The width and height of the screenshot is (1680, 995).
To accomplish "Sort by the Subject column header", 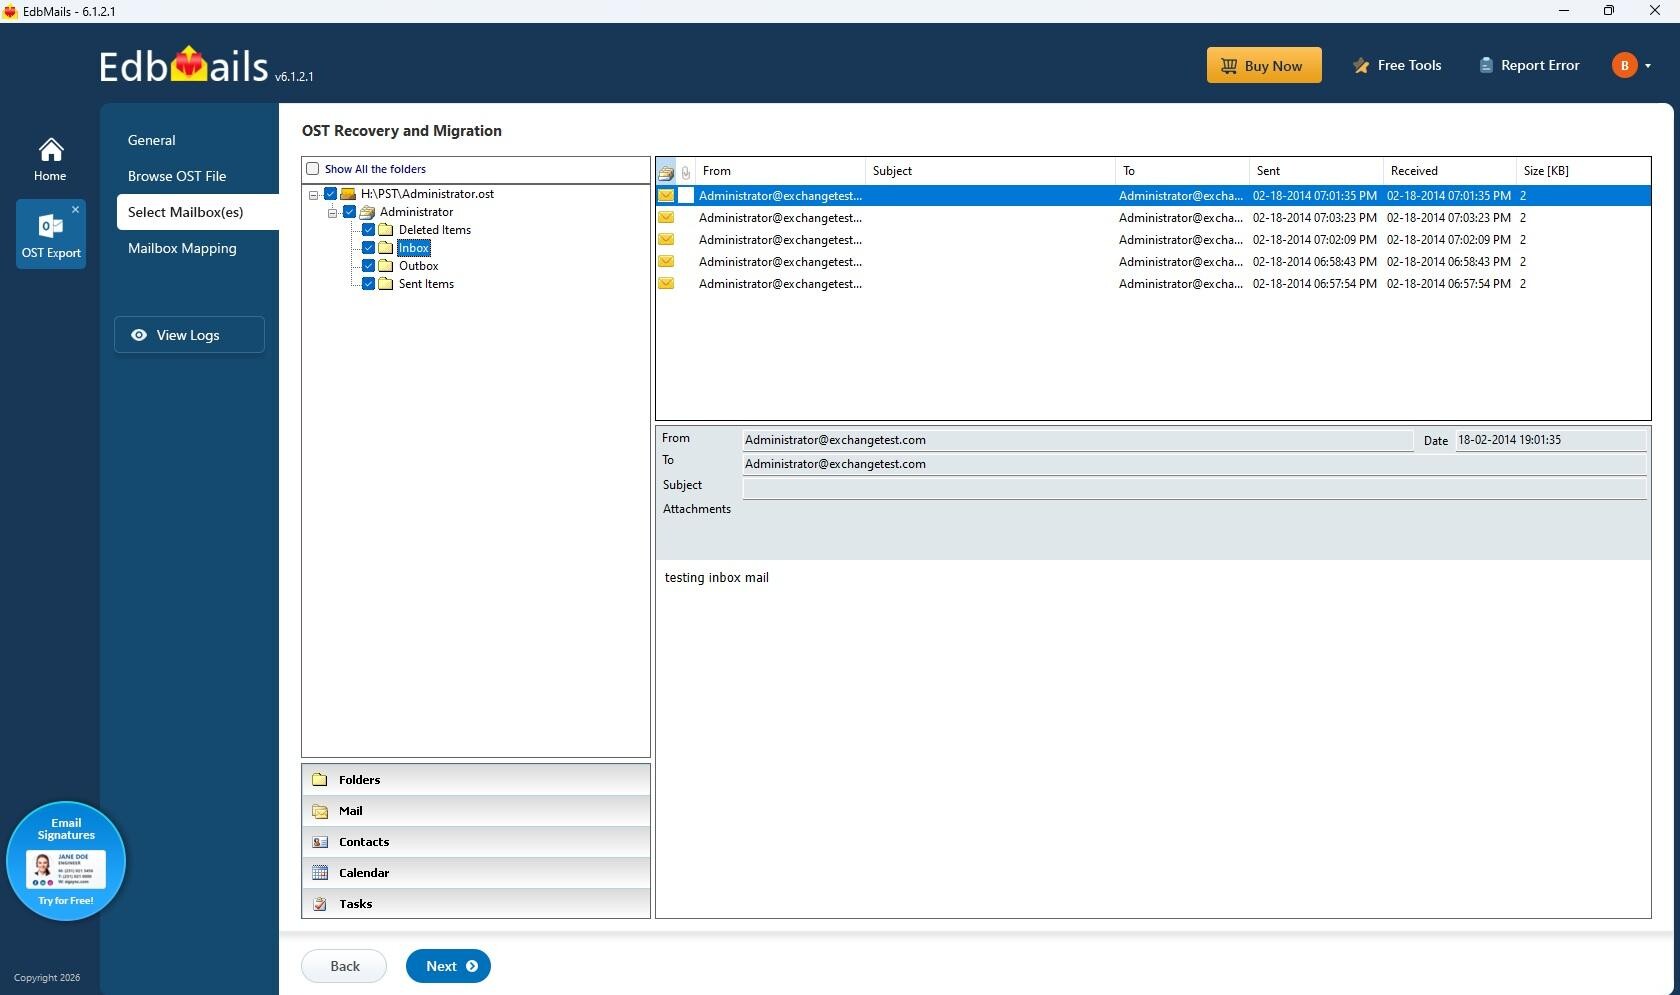I will (x=990, y=171).
